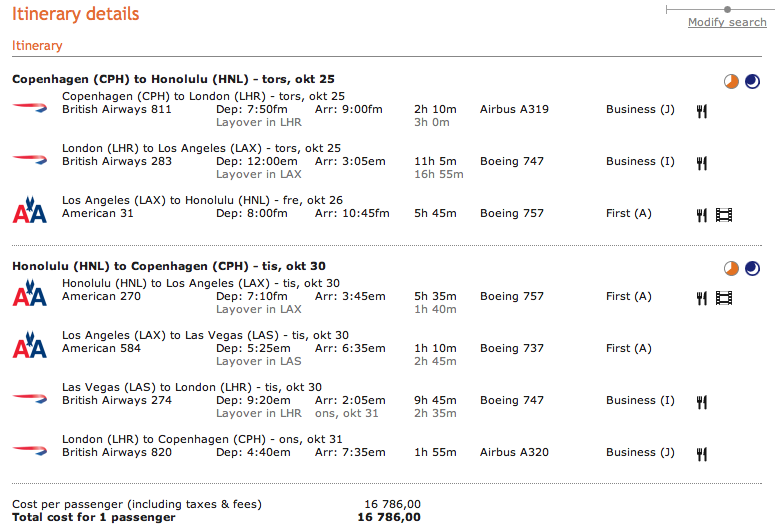Click orange day icon for Honolulu to Copenhagen
The image size is (775, 530).
tap(732, 268)
